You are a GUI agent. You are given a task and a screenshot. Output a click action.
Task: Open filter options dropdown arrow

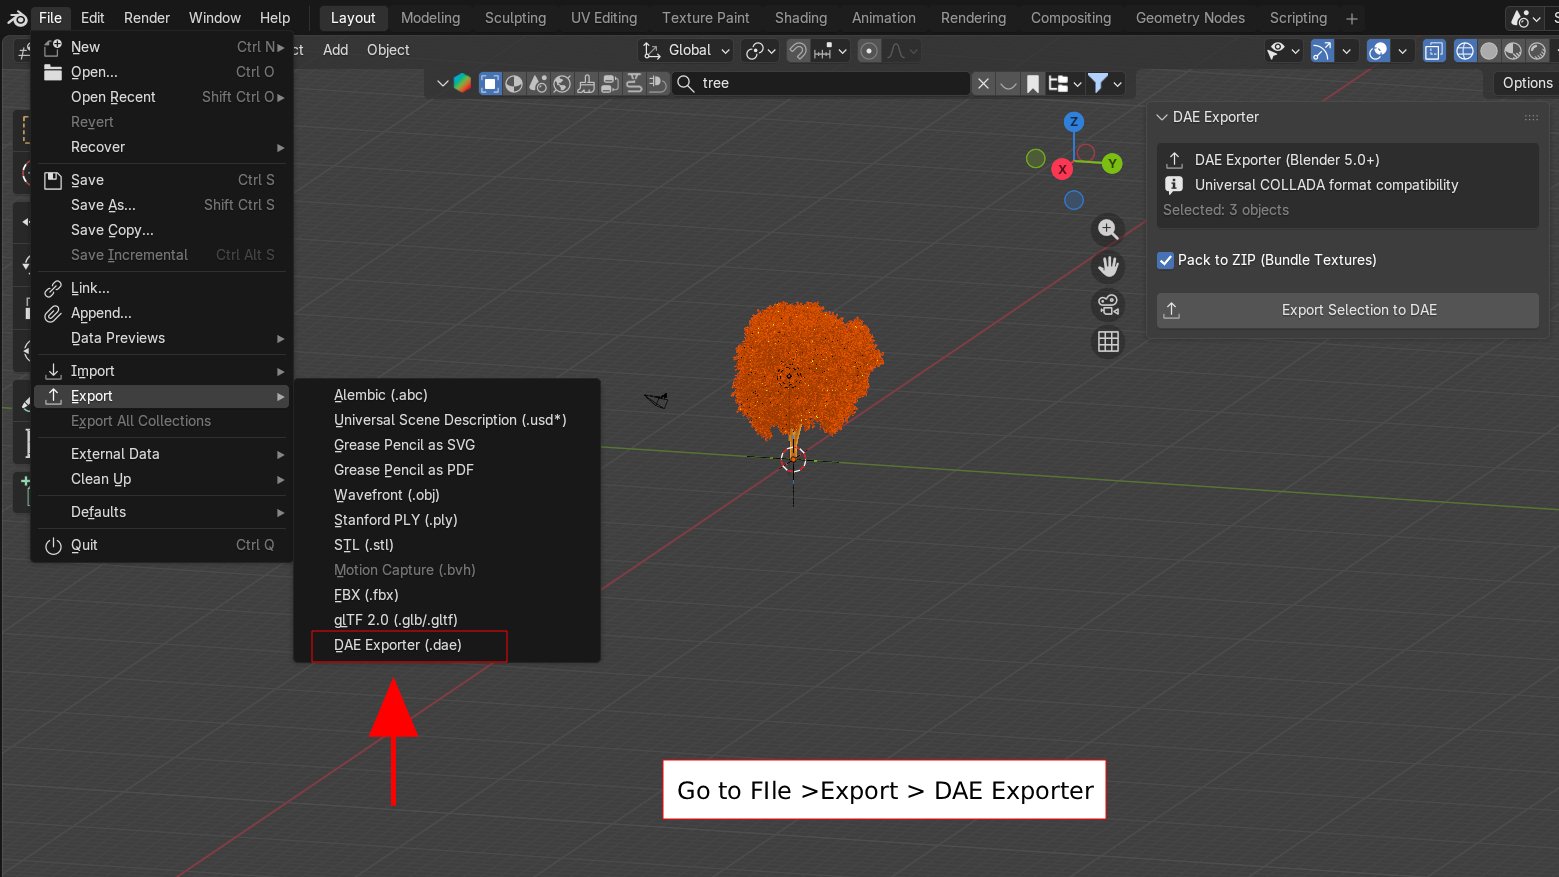point(1118,83)
